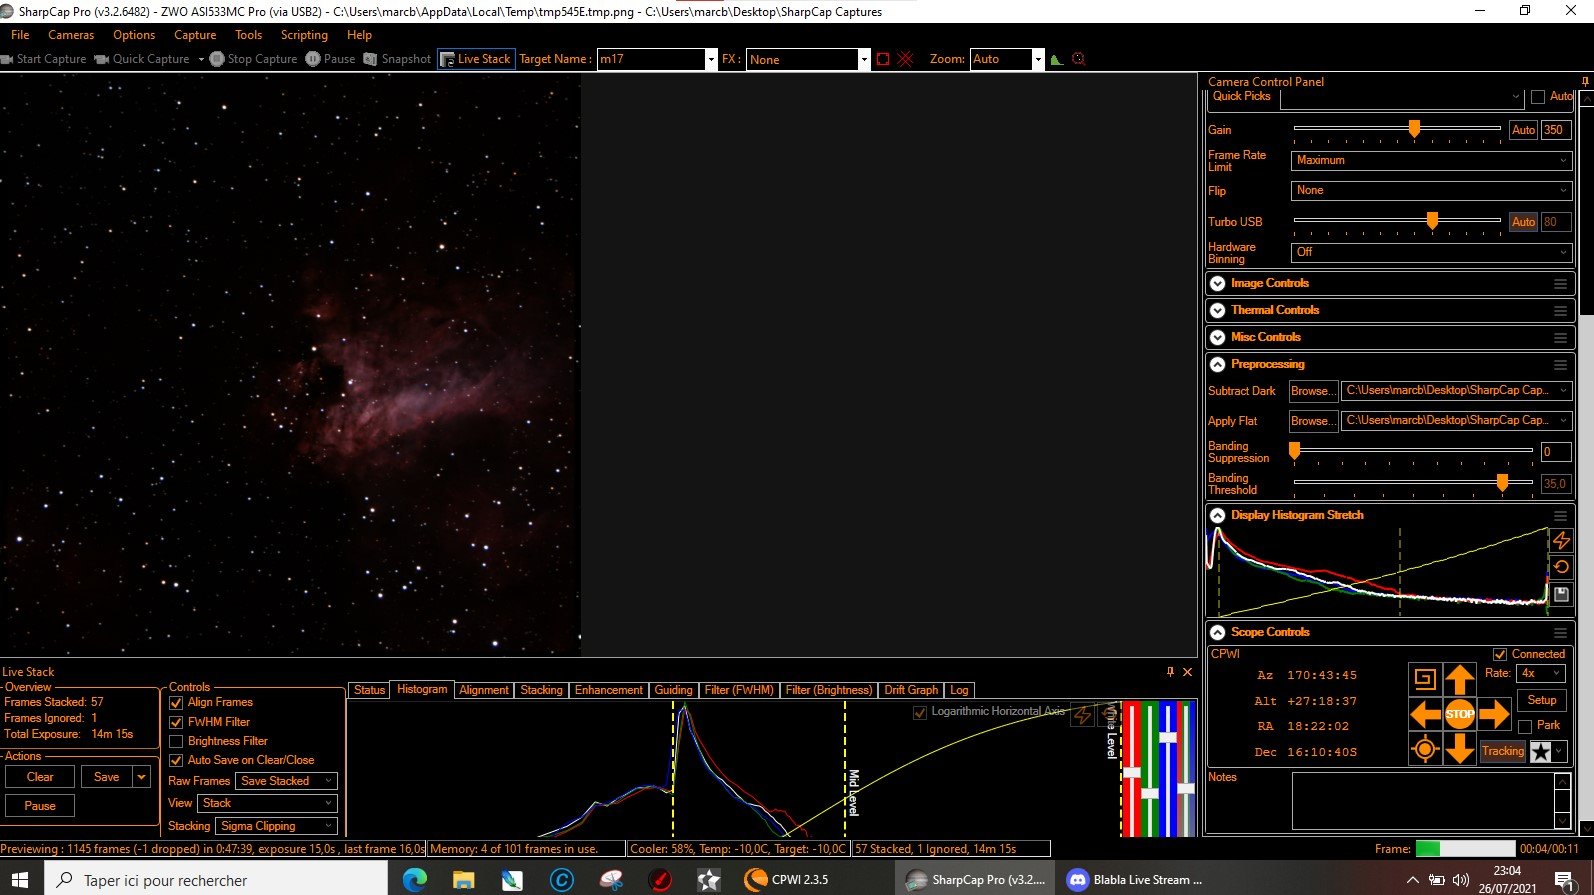The height and width of the screenshot is (895, 1594).
Task: Slew the scope down with the down arrow
Action: (x=1460, y=748)
